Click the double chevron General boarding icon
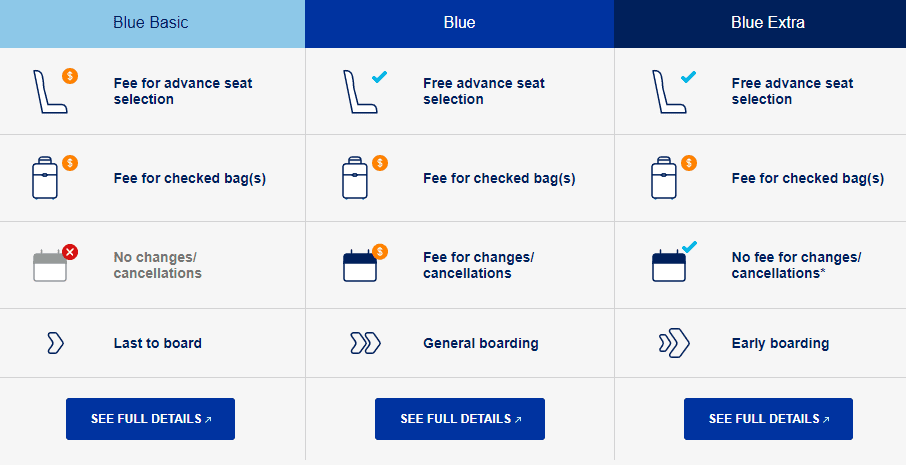 pyautogui.click(x=365, y=343)
